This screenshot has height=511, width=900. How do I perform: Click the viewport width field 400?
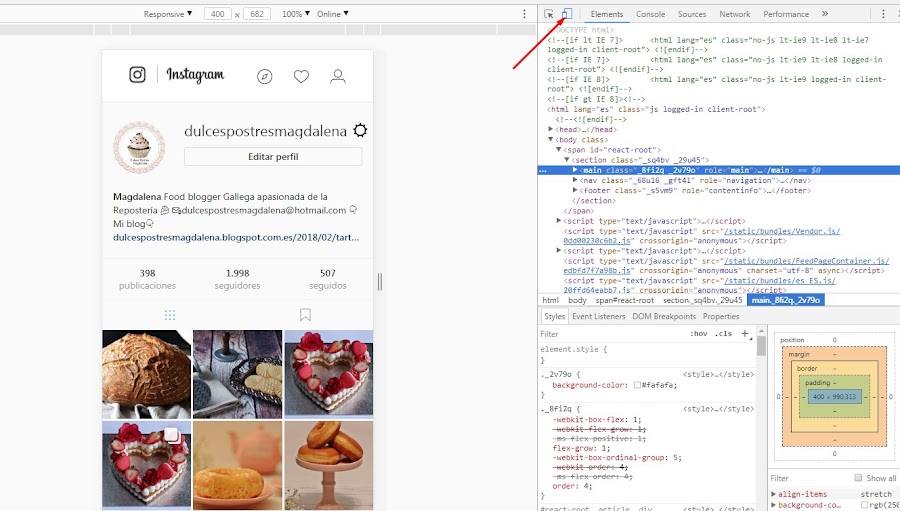tap(218, 14)
